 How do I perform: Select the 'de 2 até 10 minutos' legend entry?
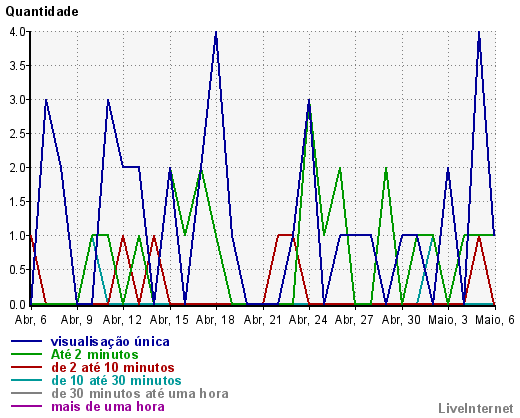(113, 367)
